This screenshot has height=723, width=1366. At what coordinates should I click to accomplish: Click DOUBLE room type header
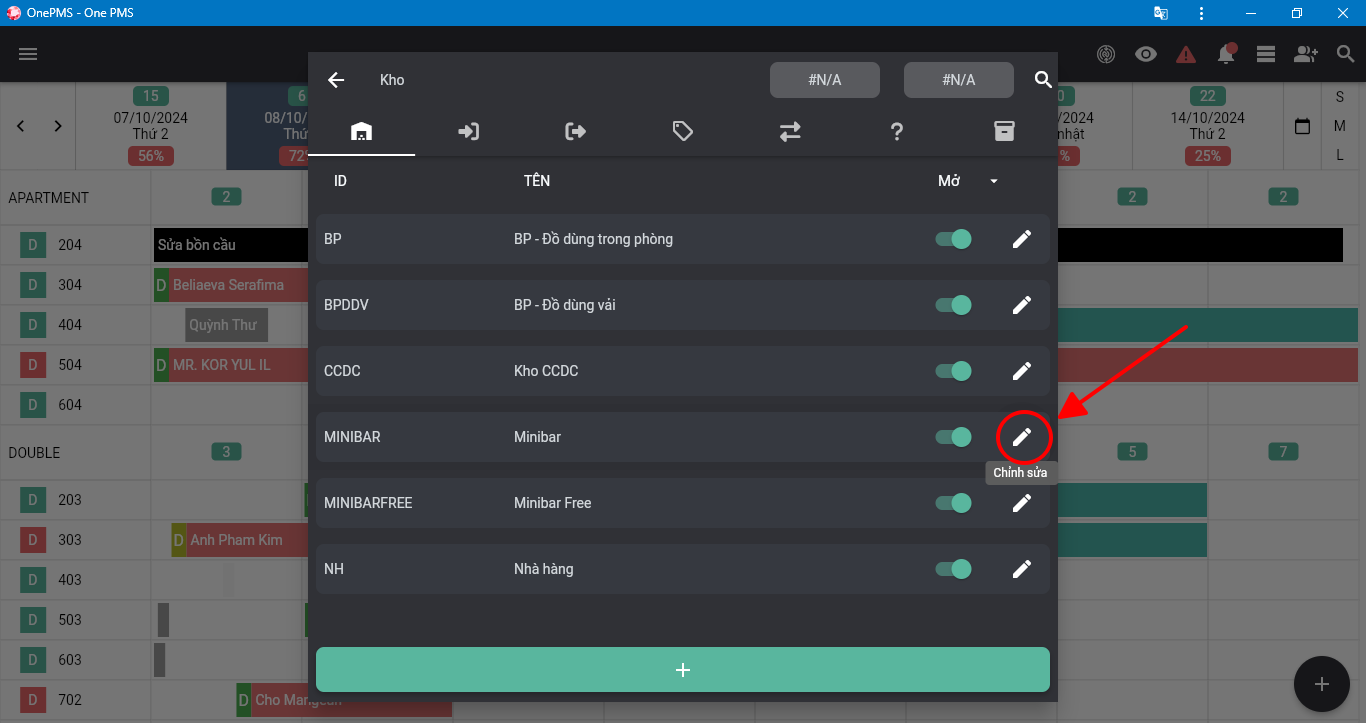tap(34, 453)
